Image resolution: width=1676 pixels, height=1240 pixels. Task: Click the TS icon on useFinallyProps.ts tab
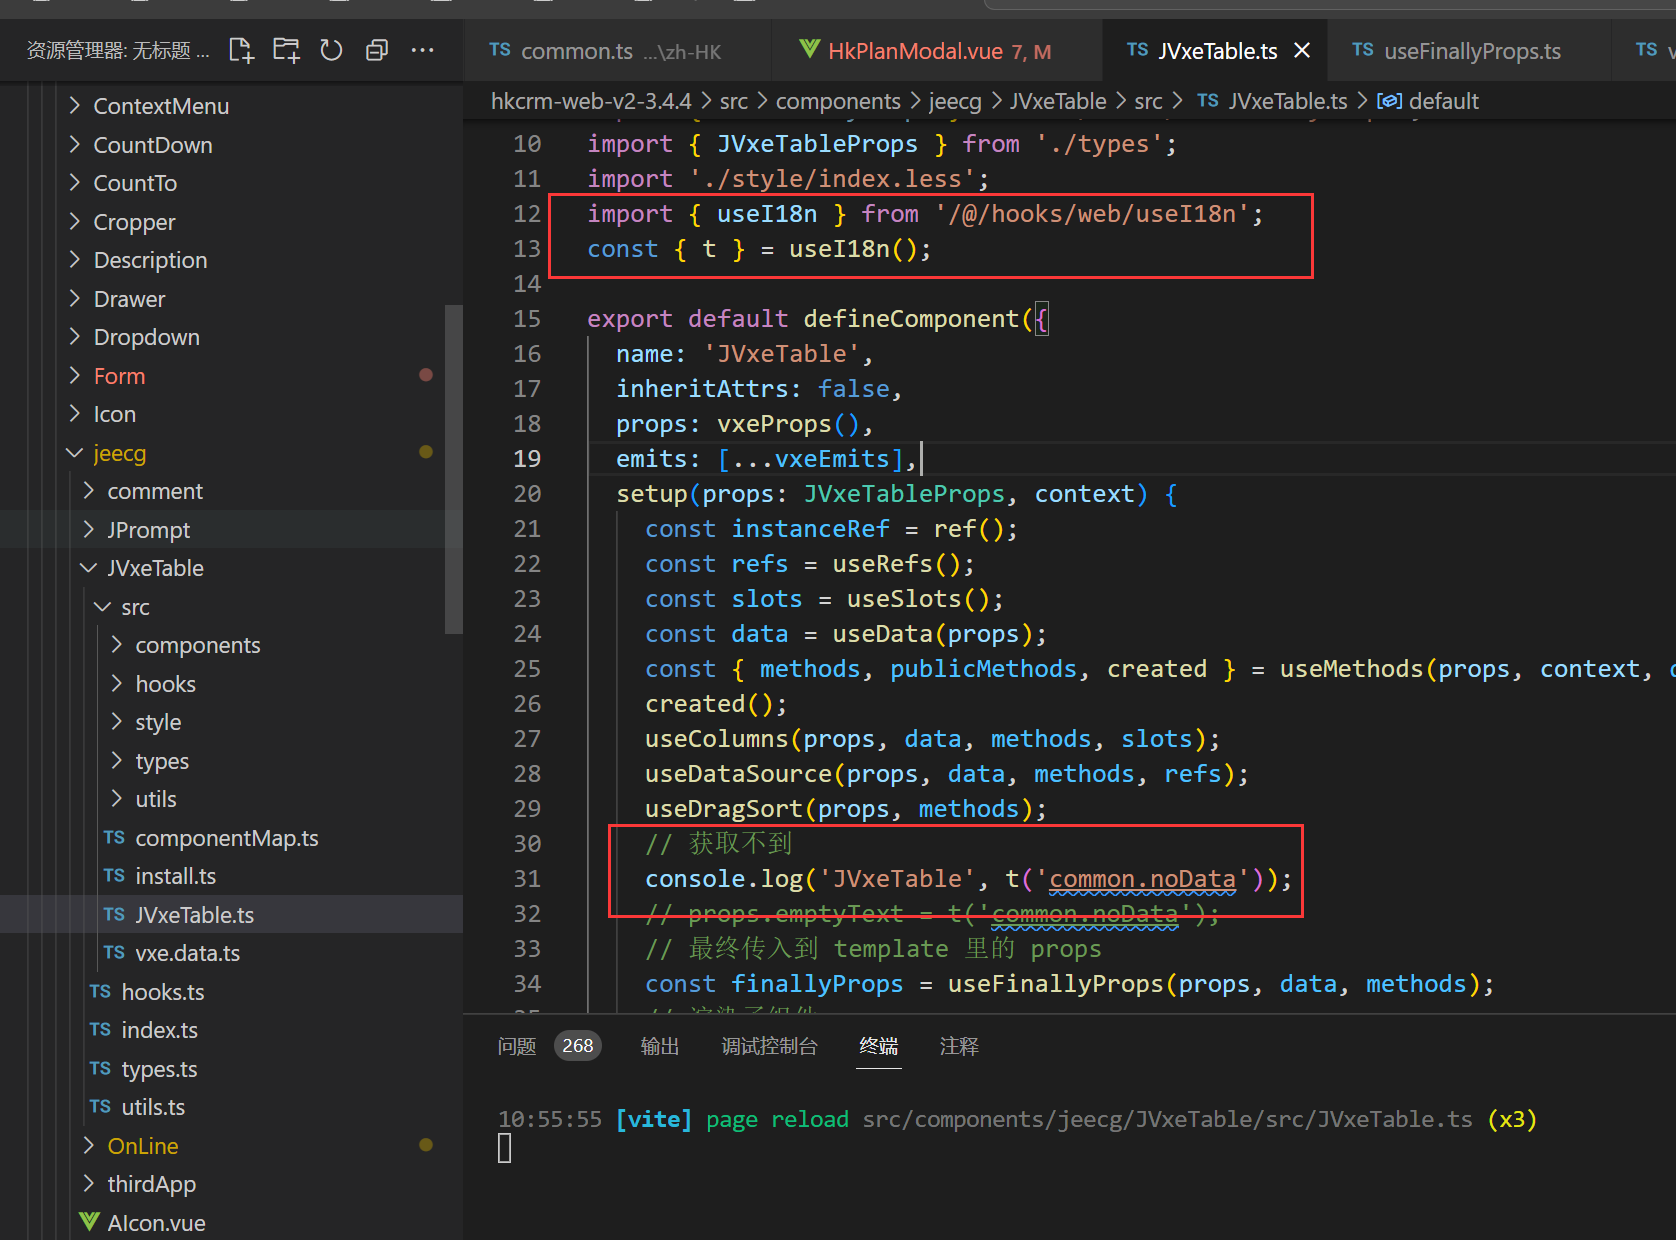1363,50
